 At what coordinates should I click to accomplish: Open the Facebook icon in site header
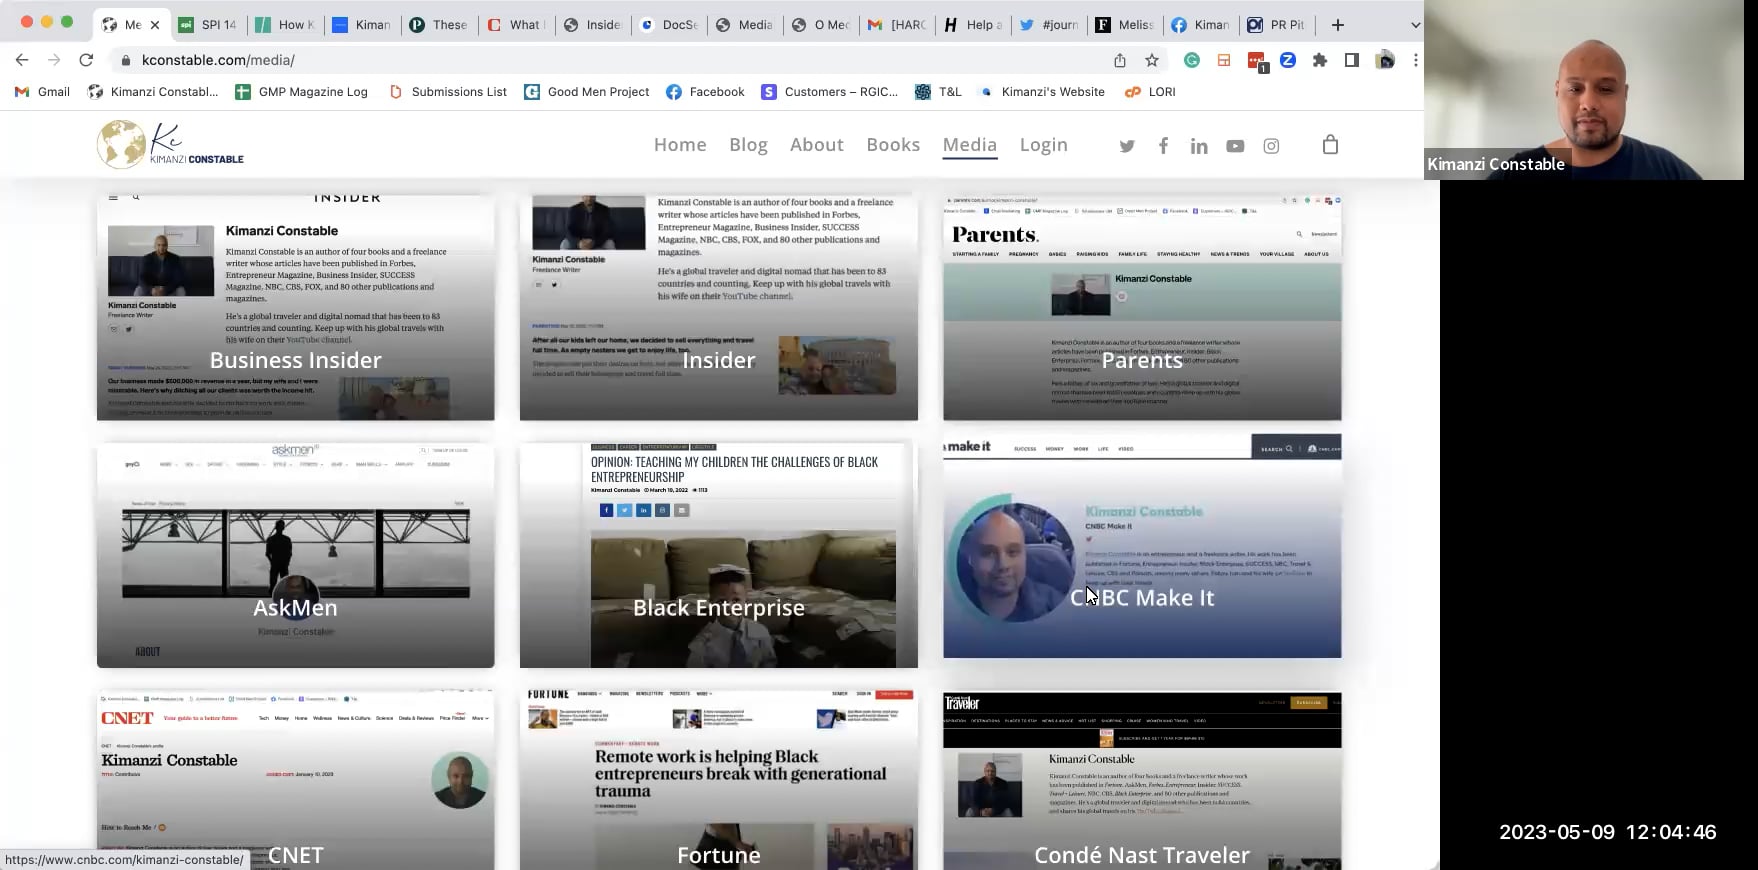pos(1163,146)
